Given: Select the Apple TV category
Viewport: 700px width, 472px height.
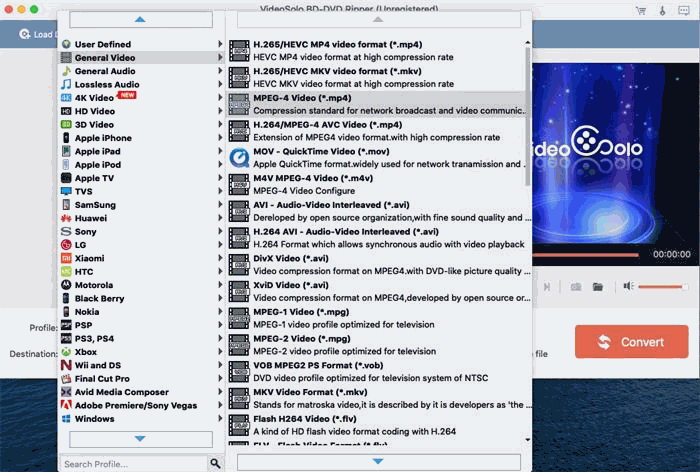Looking at the screenshot, I should [x=142, y=178].
